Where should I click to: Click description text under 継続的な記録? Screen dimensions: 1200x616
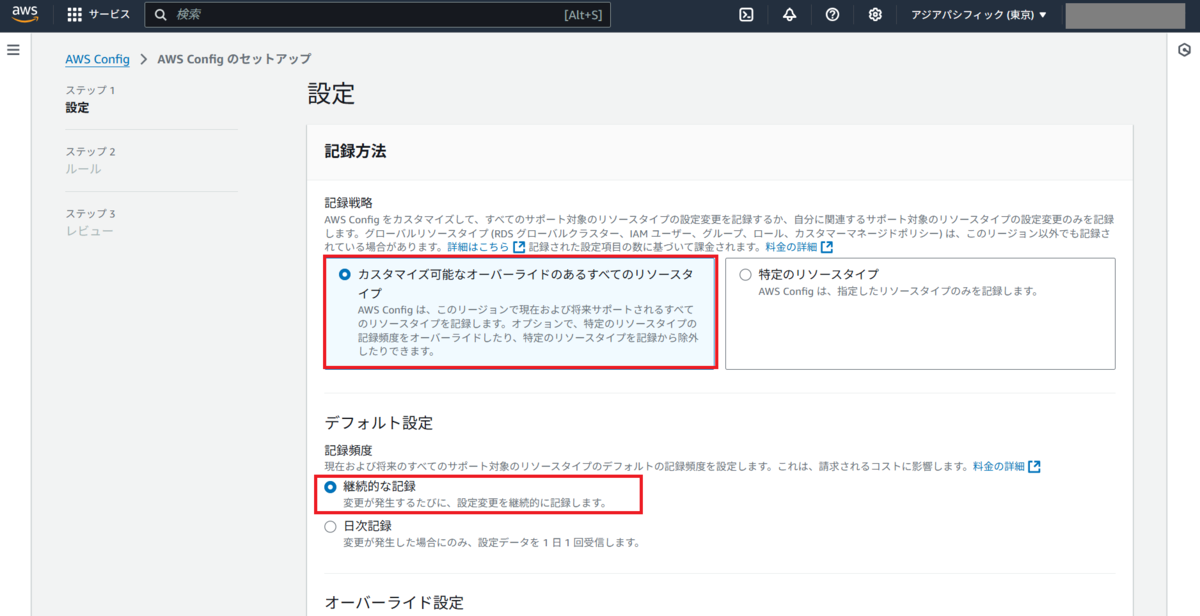(475, 503)
